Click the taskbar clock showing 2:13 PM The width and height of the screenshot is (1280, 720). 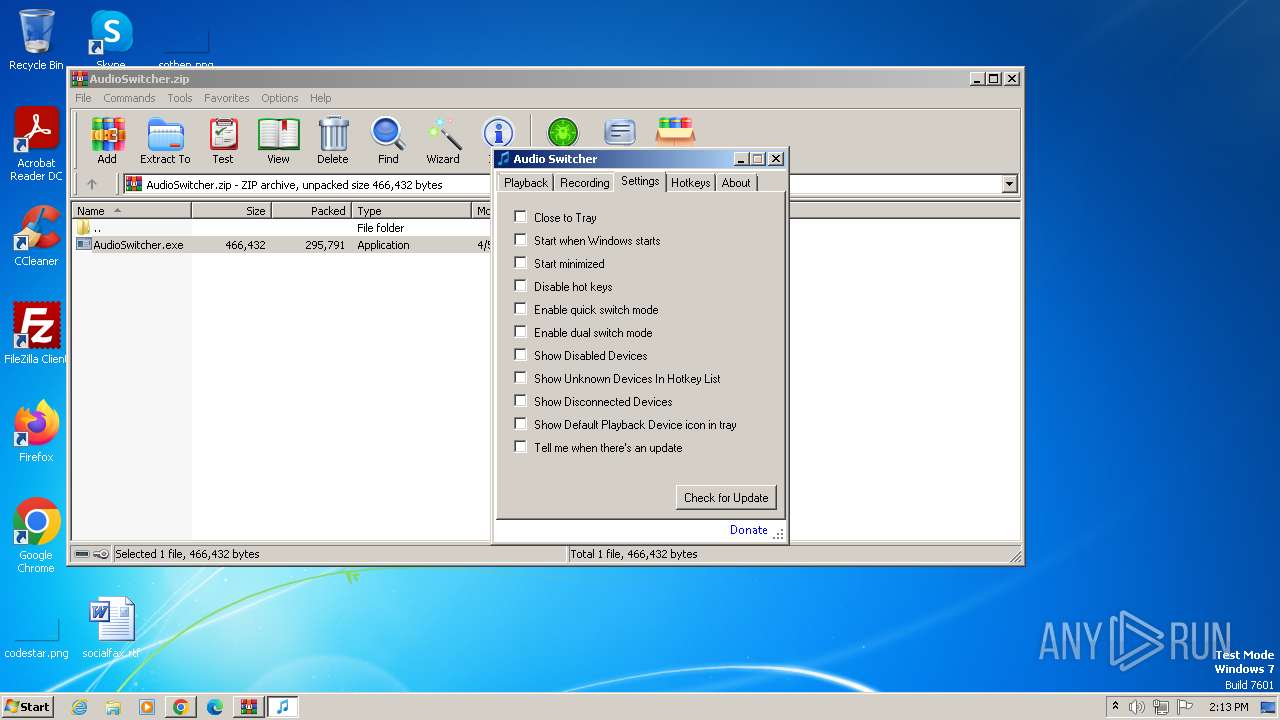[x=1228, y=707]
